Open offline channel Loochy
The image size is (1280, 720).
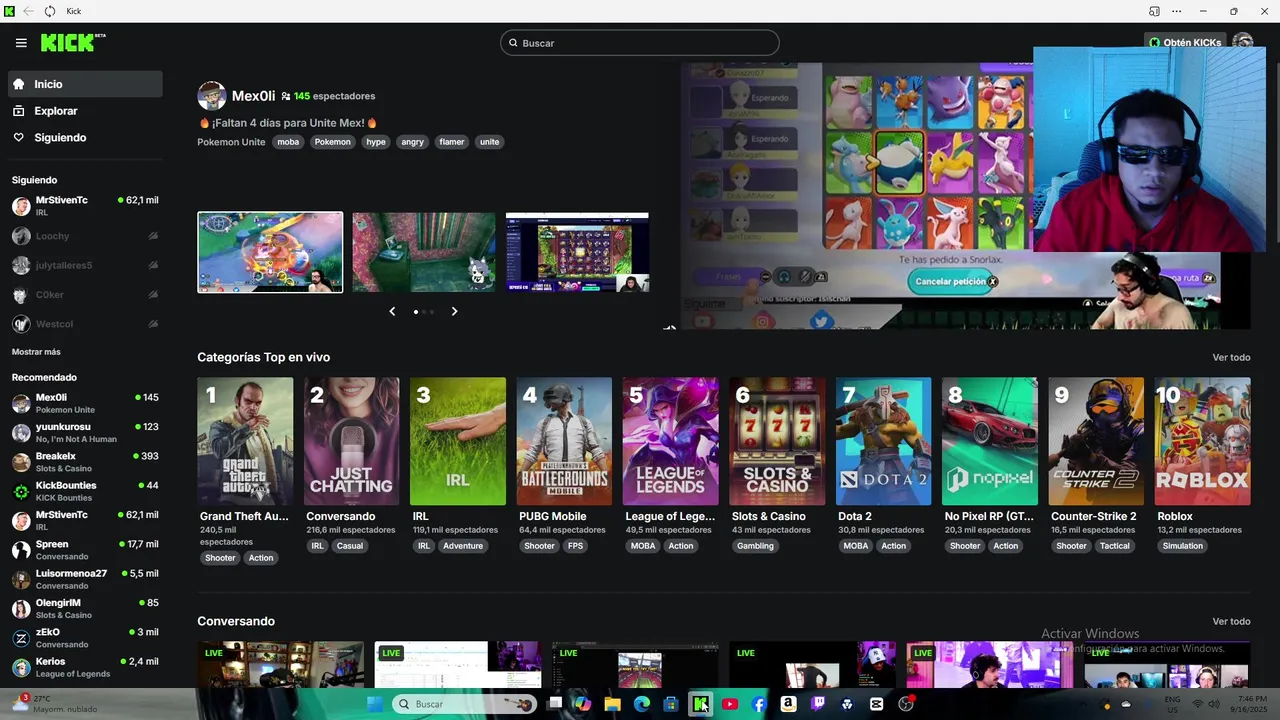(85, 236)
